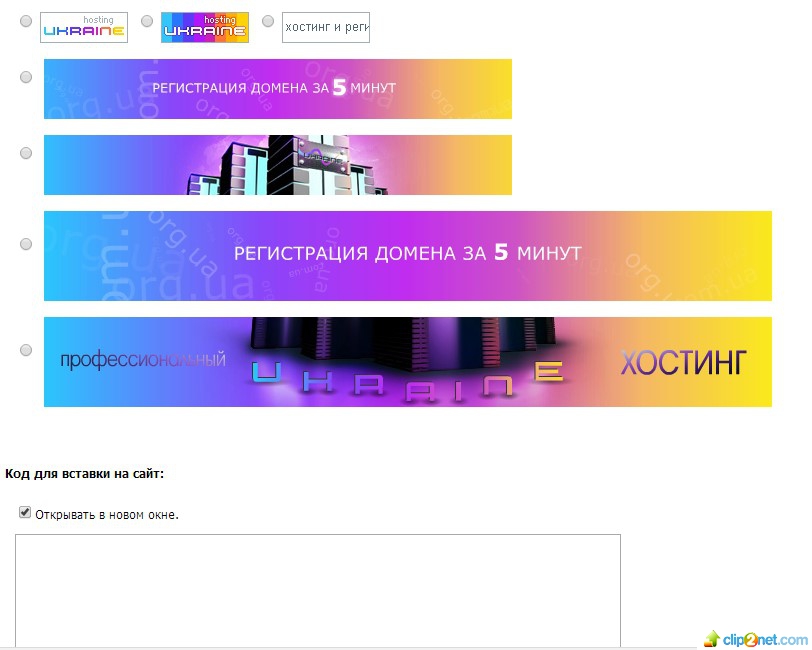Screen dimensions: 812x650
Task: Click the medium banner showing the building
Action: [277, 165]
